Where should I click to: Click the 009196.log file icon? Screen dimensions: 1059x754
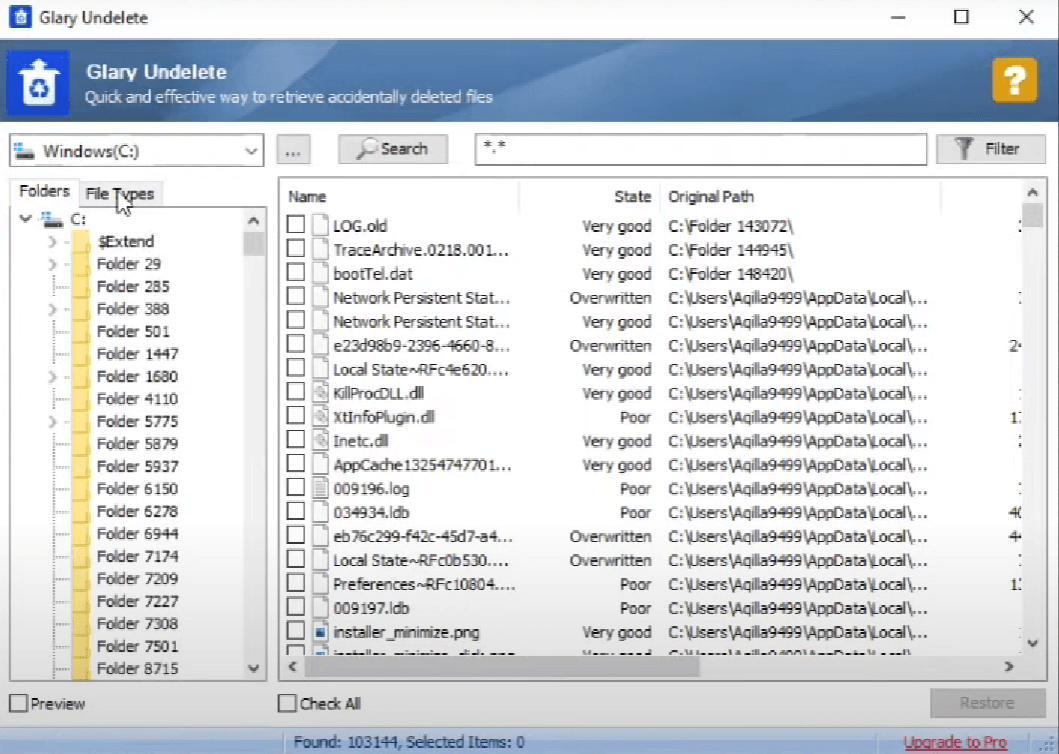(320, 489)
